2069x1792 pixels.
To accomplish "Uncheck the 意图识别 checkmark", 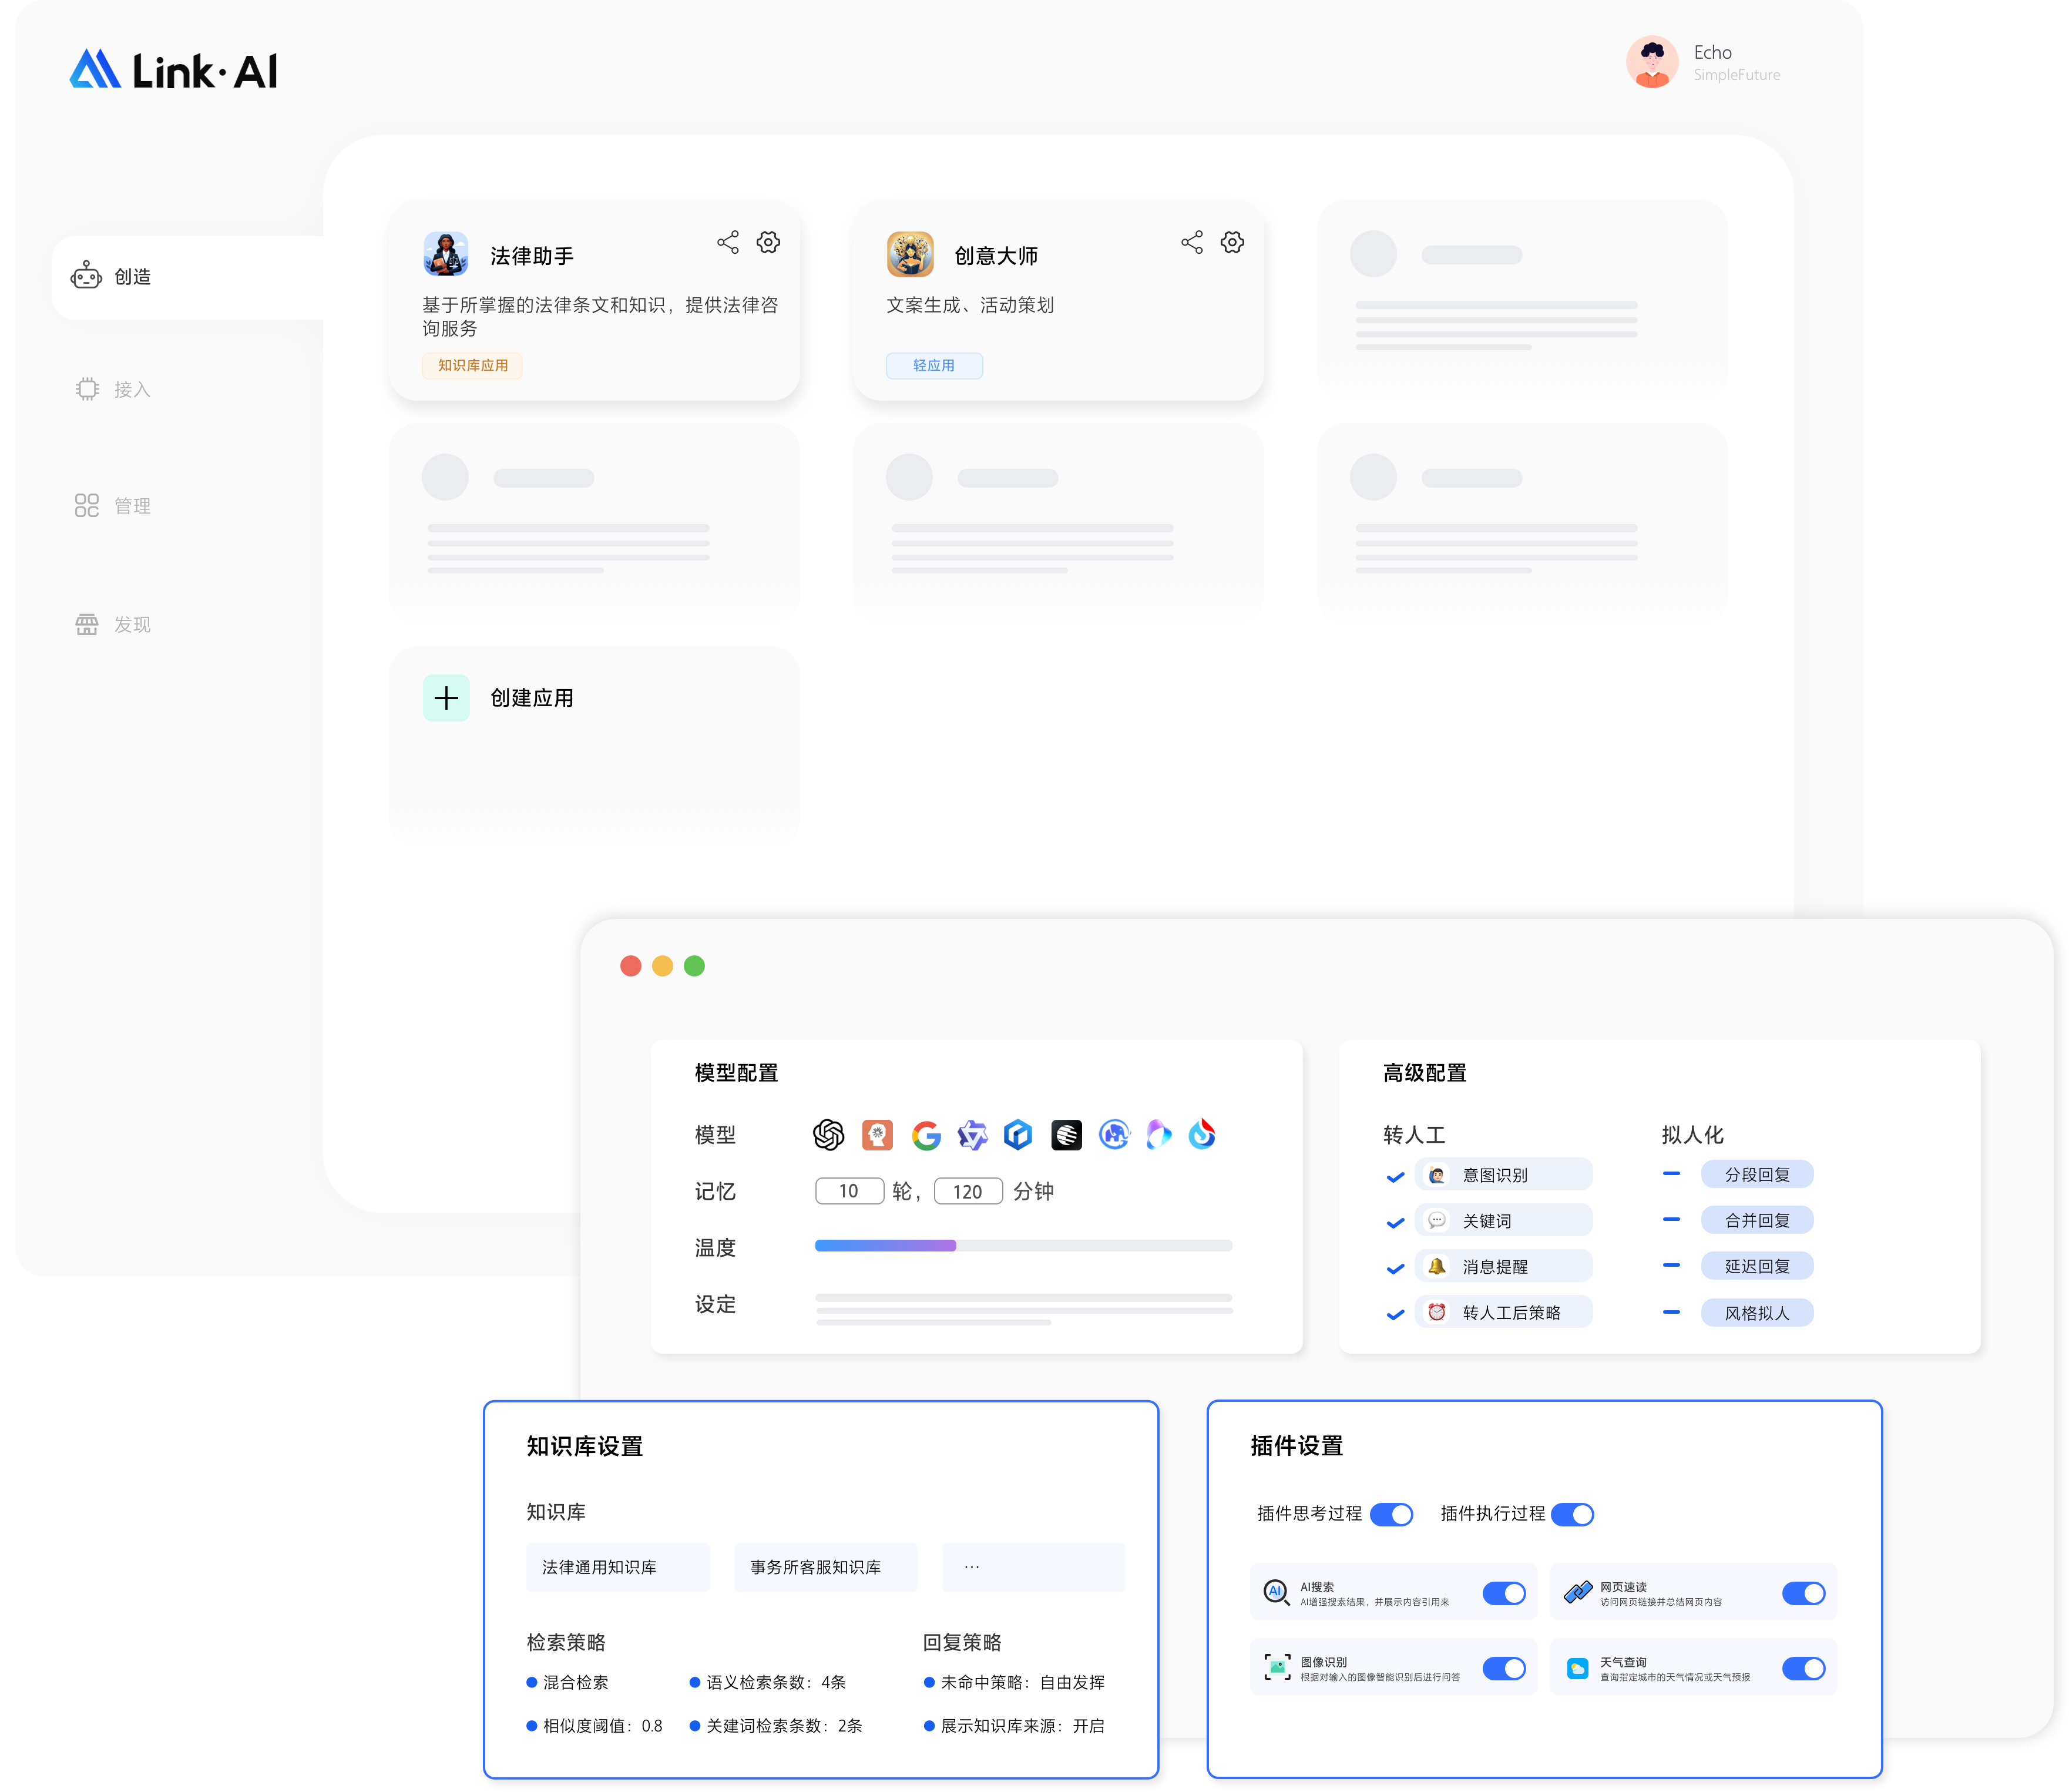I will click(x=1395, y=1177).
